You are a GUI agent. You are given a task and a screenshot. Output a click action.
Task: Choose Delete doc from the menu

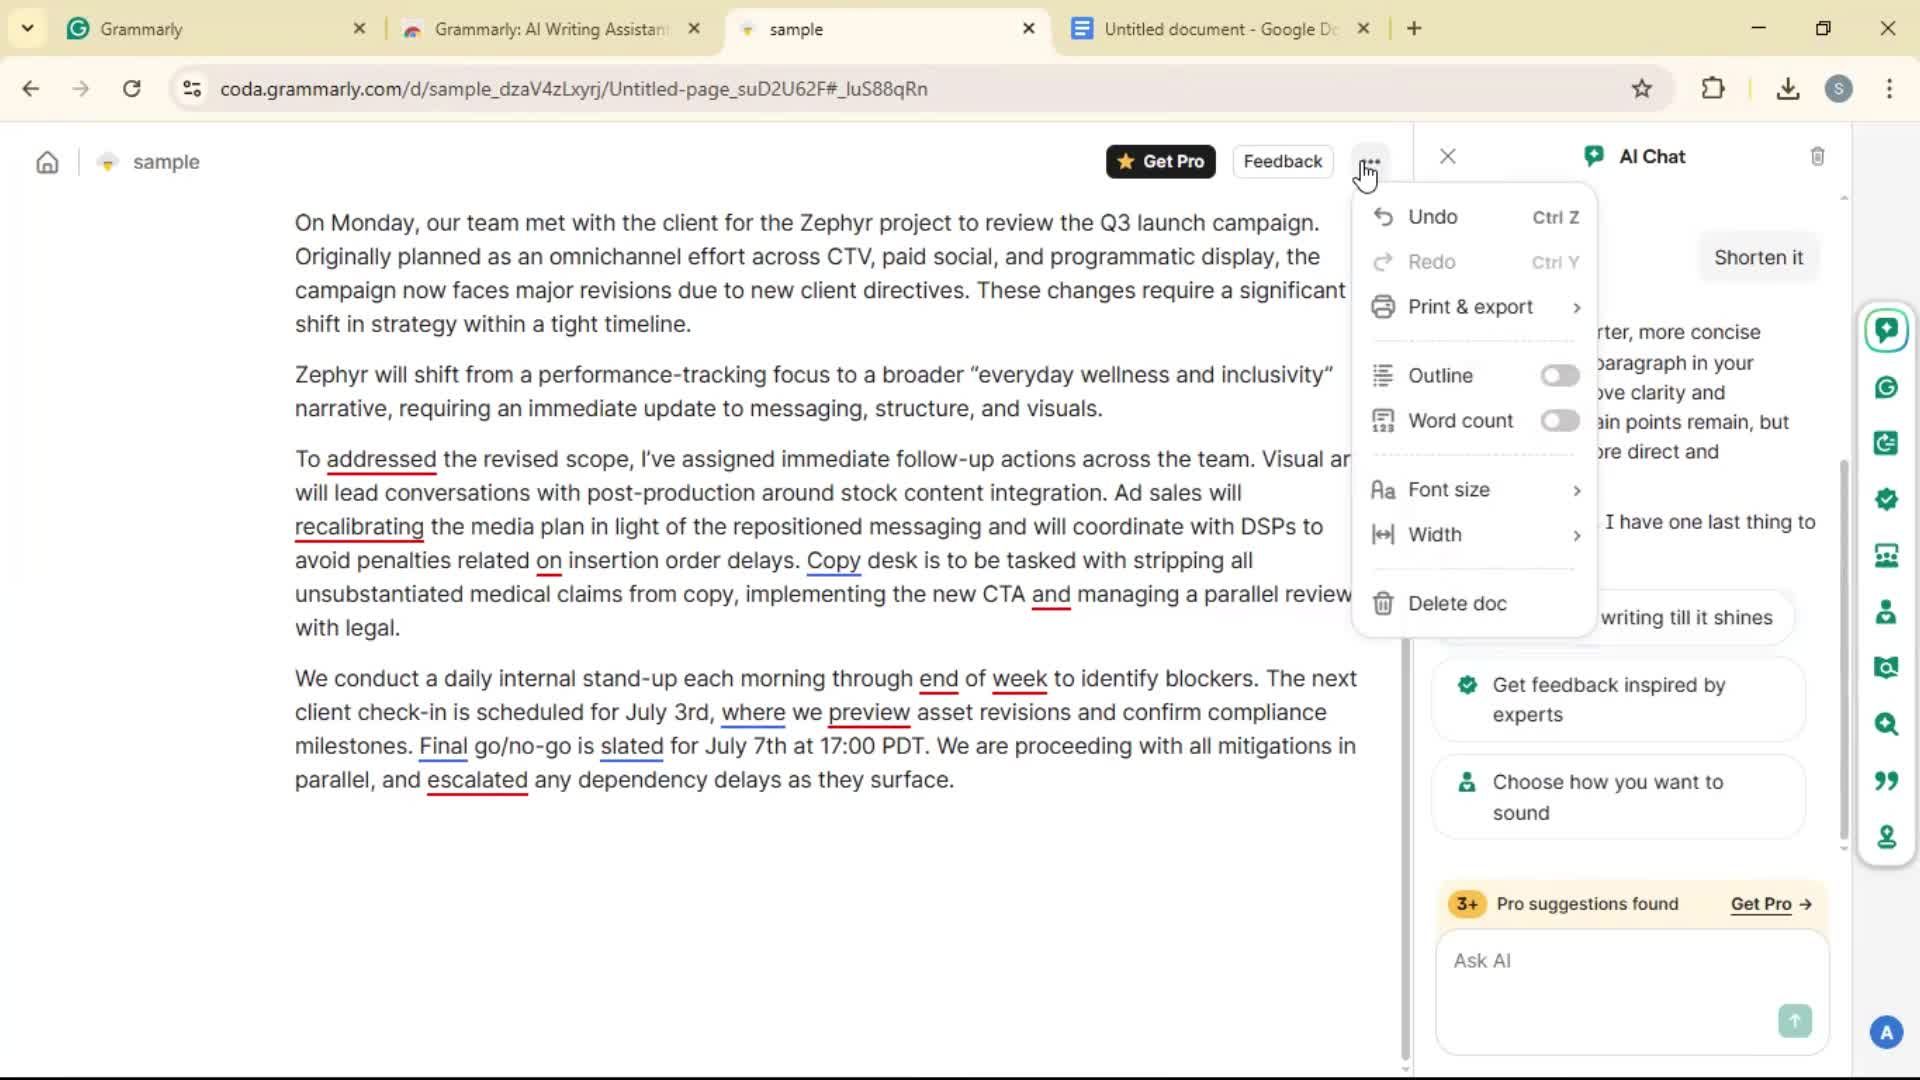pyautogui.click(x=1456, y=604)
